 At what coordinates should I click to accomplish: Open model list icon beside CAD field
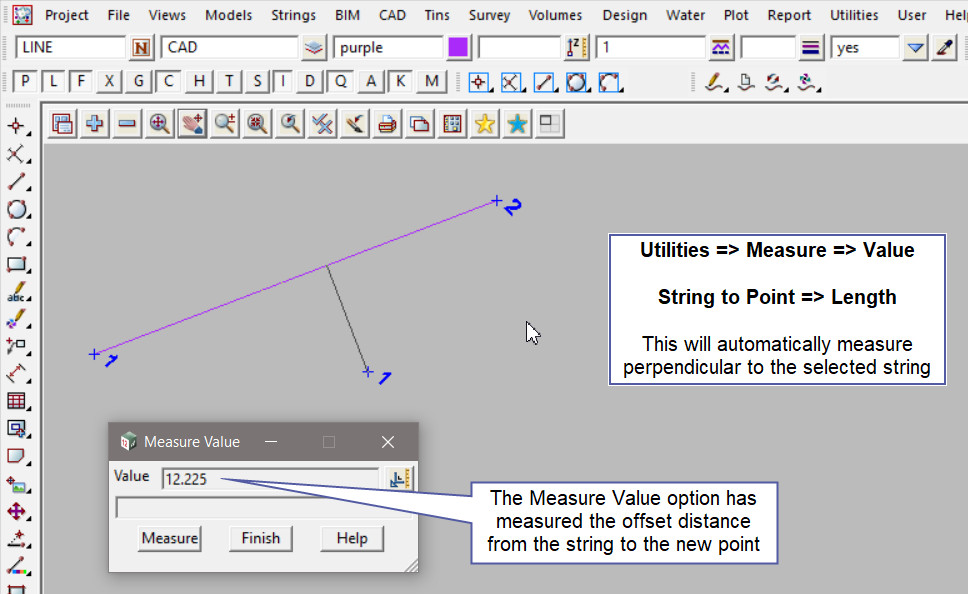coord(314,48)
